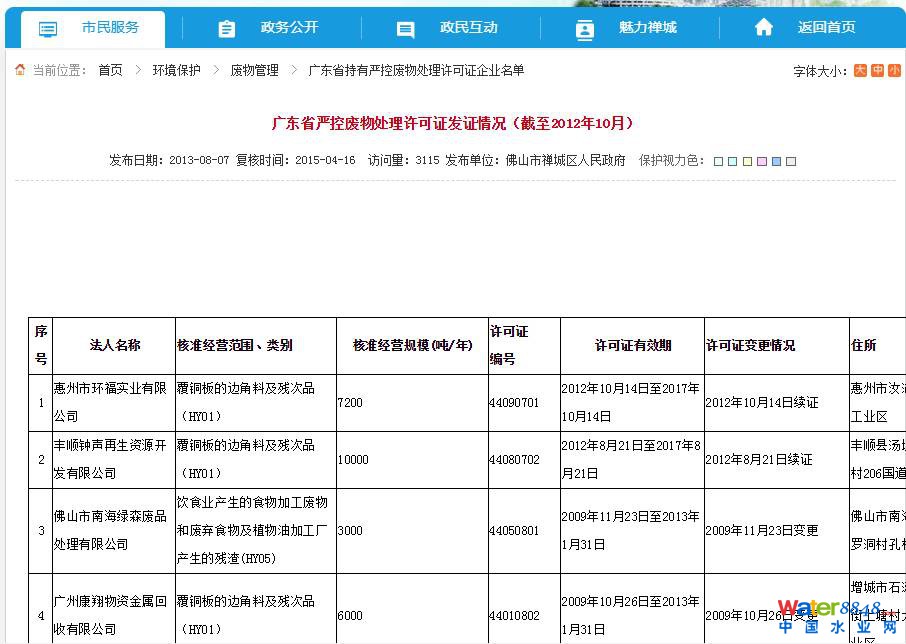Click the 法人名称 column header cell

point(113,346)
